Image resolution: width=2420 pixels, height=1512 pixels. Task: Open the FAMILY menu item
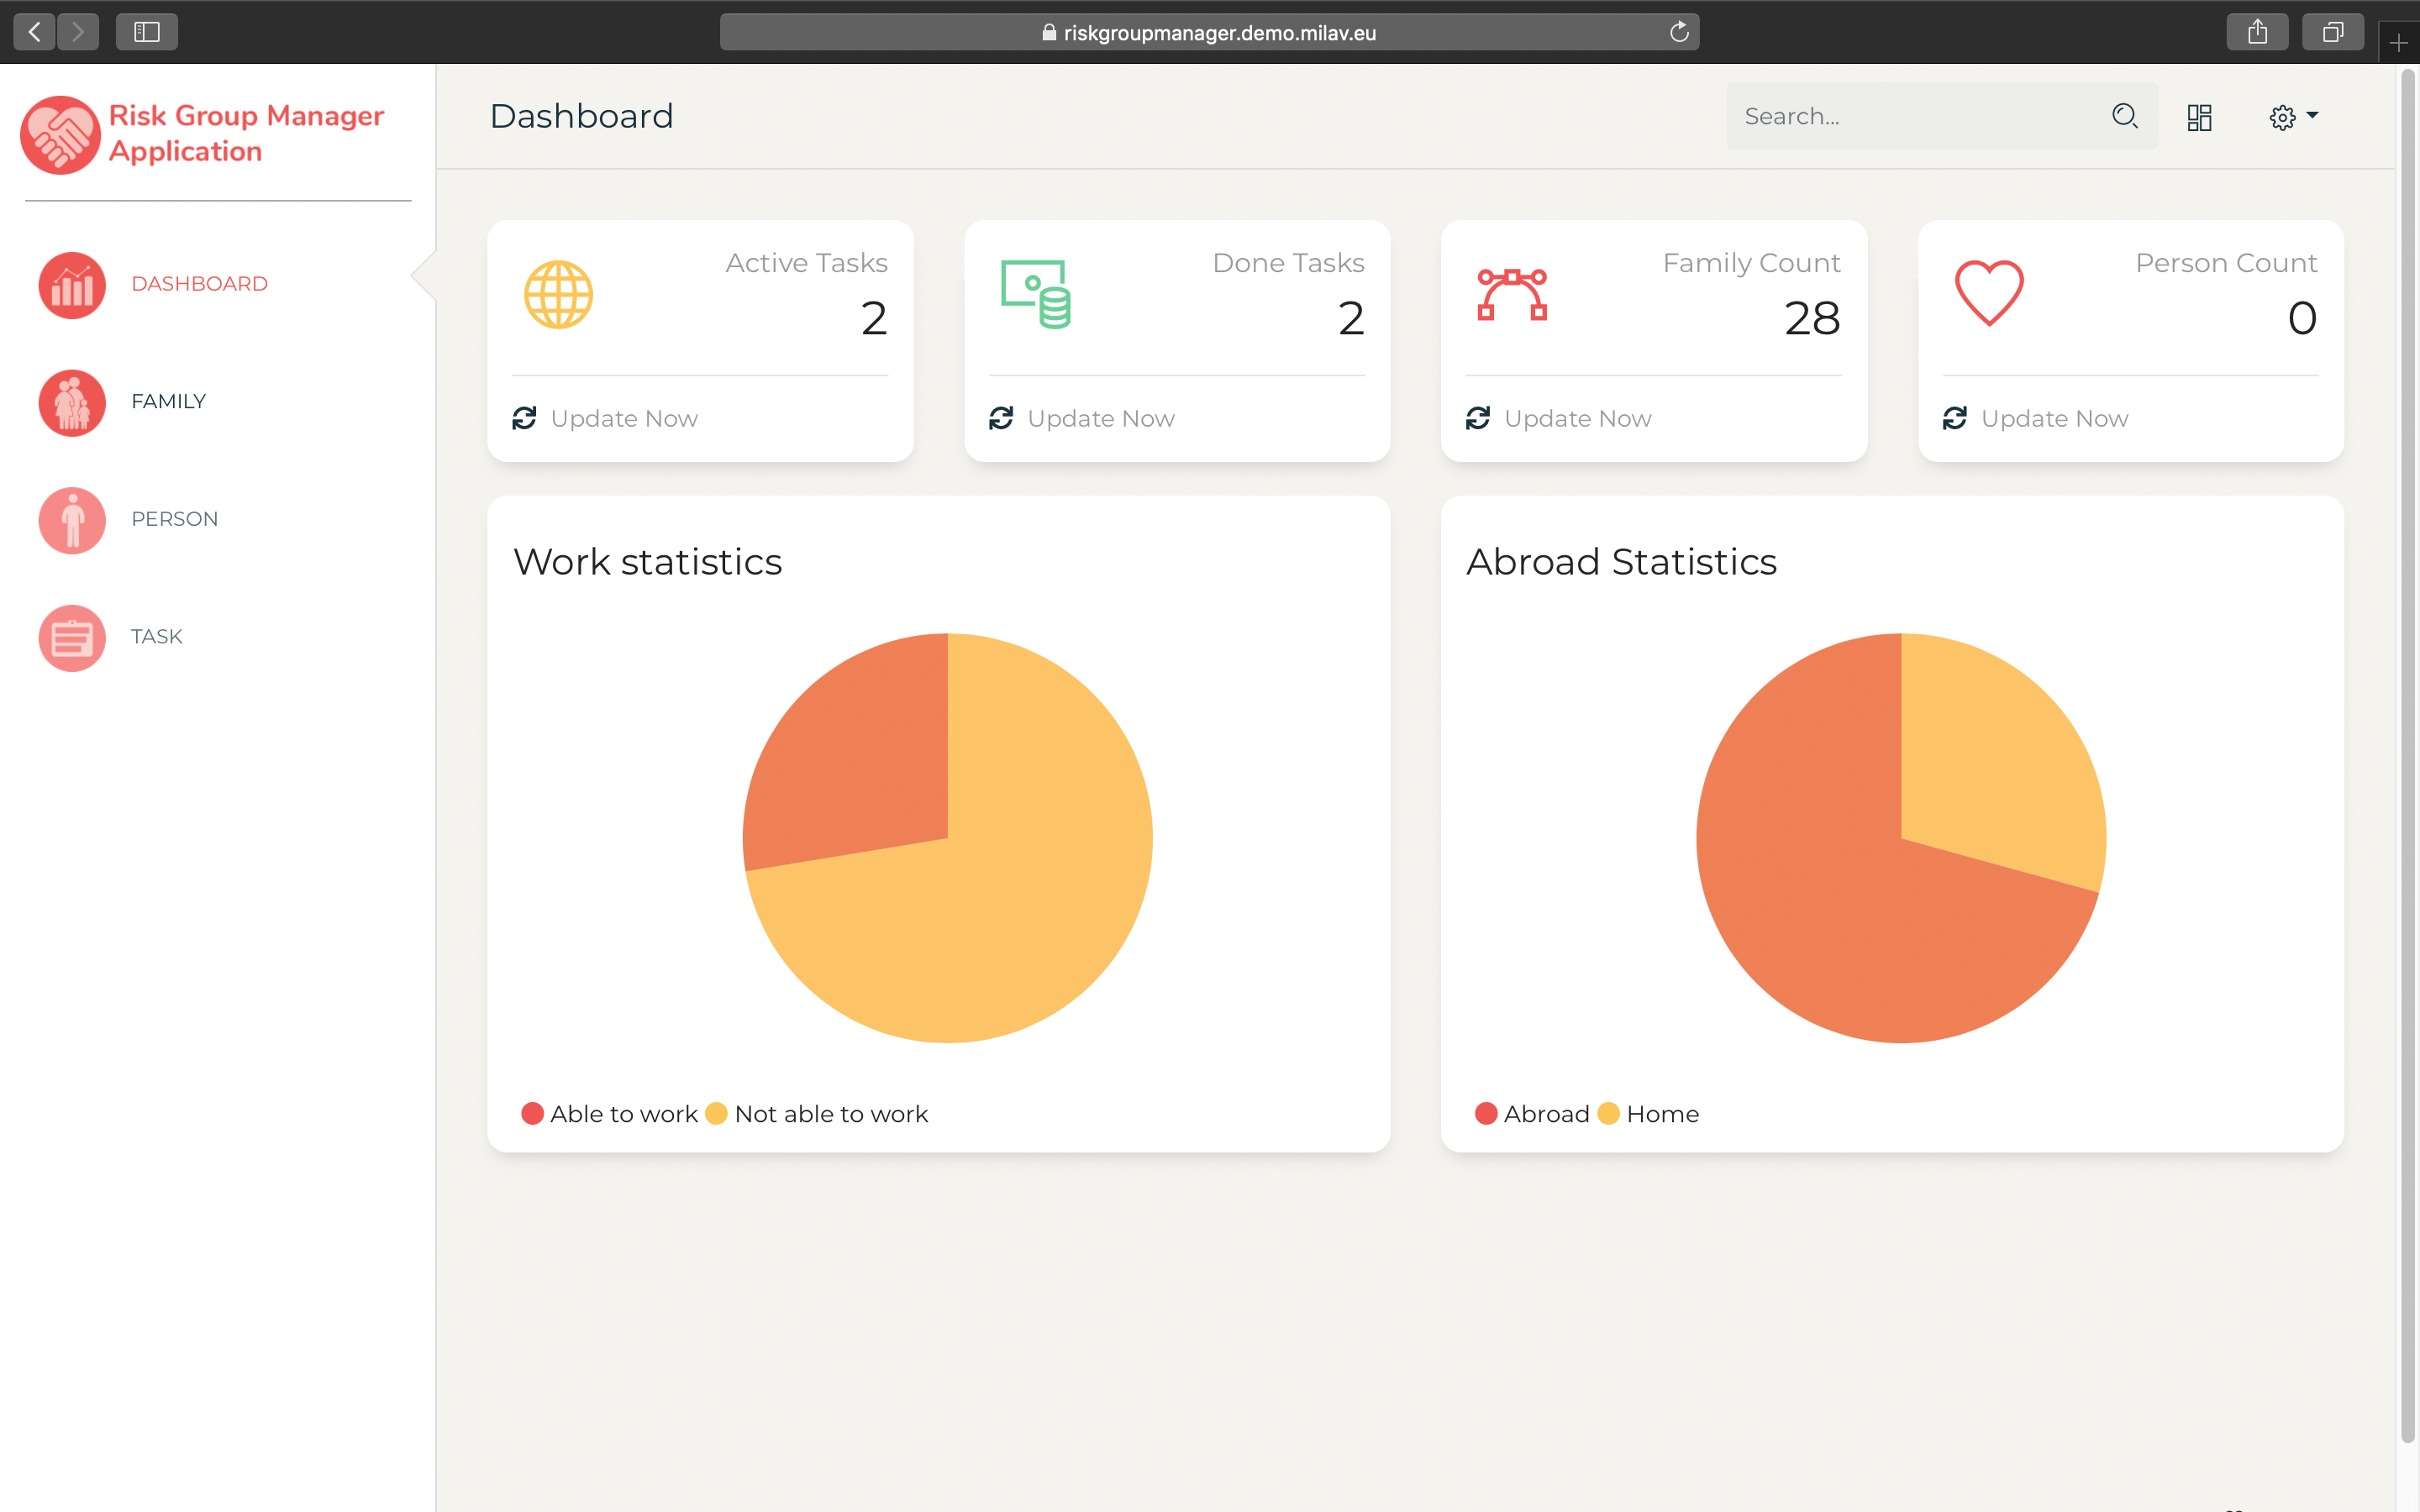click(168, 402)
